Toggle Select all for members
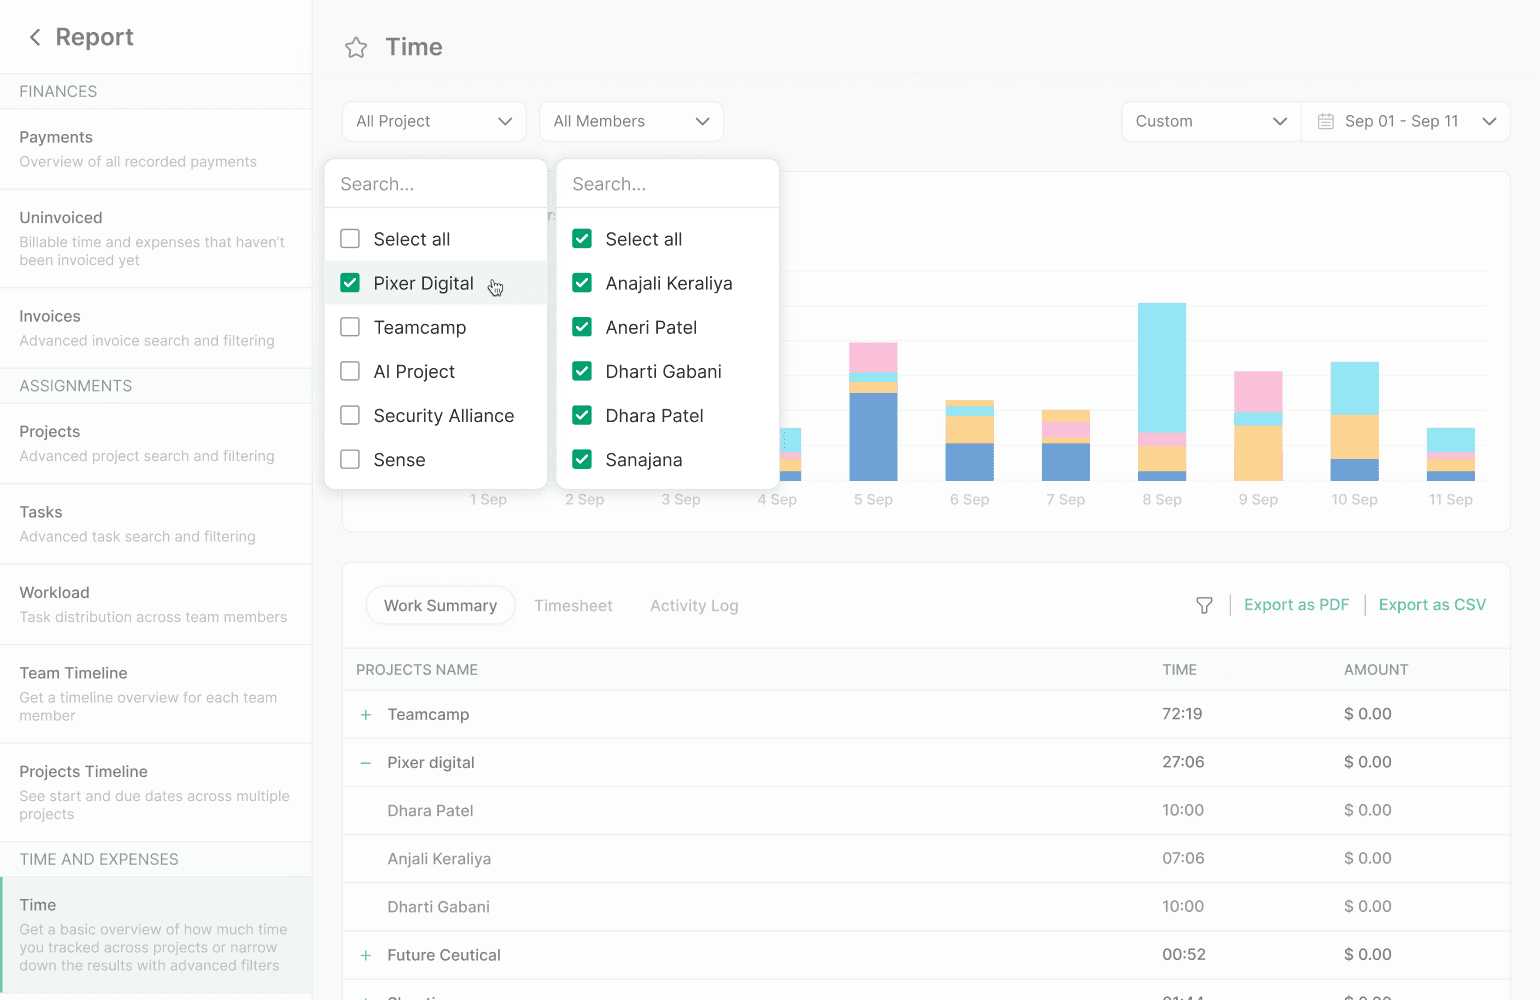 (x=582, y=239)
